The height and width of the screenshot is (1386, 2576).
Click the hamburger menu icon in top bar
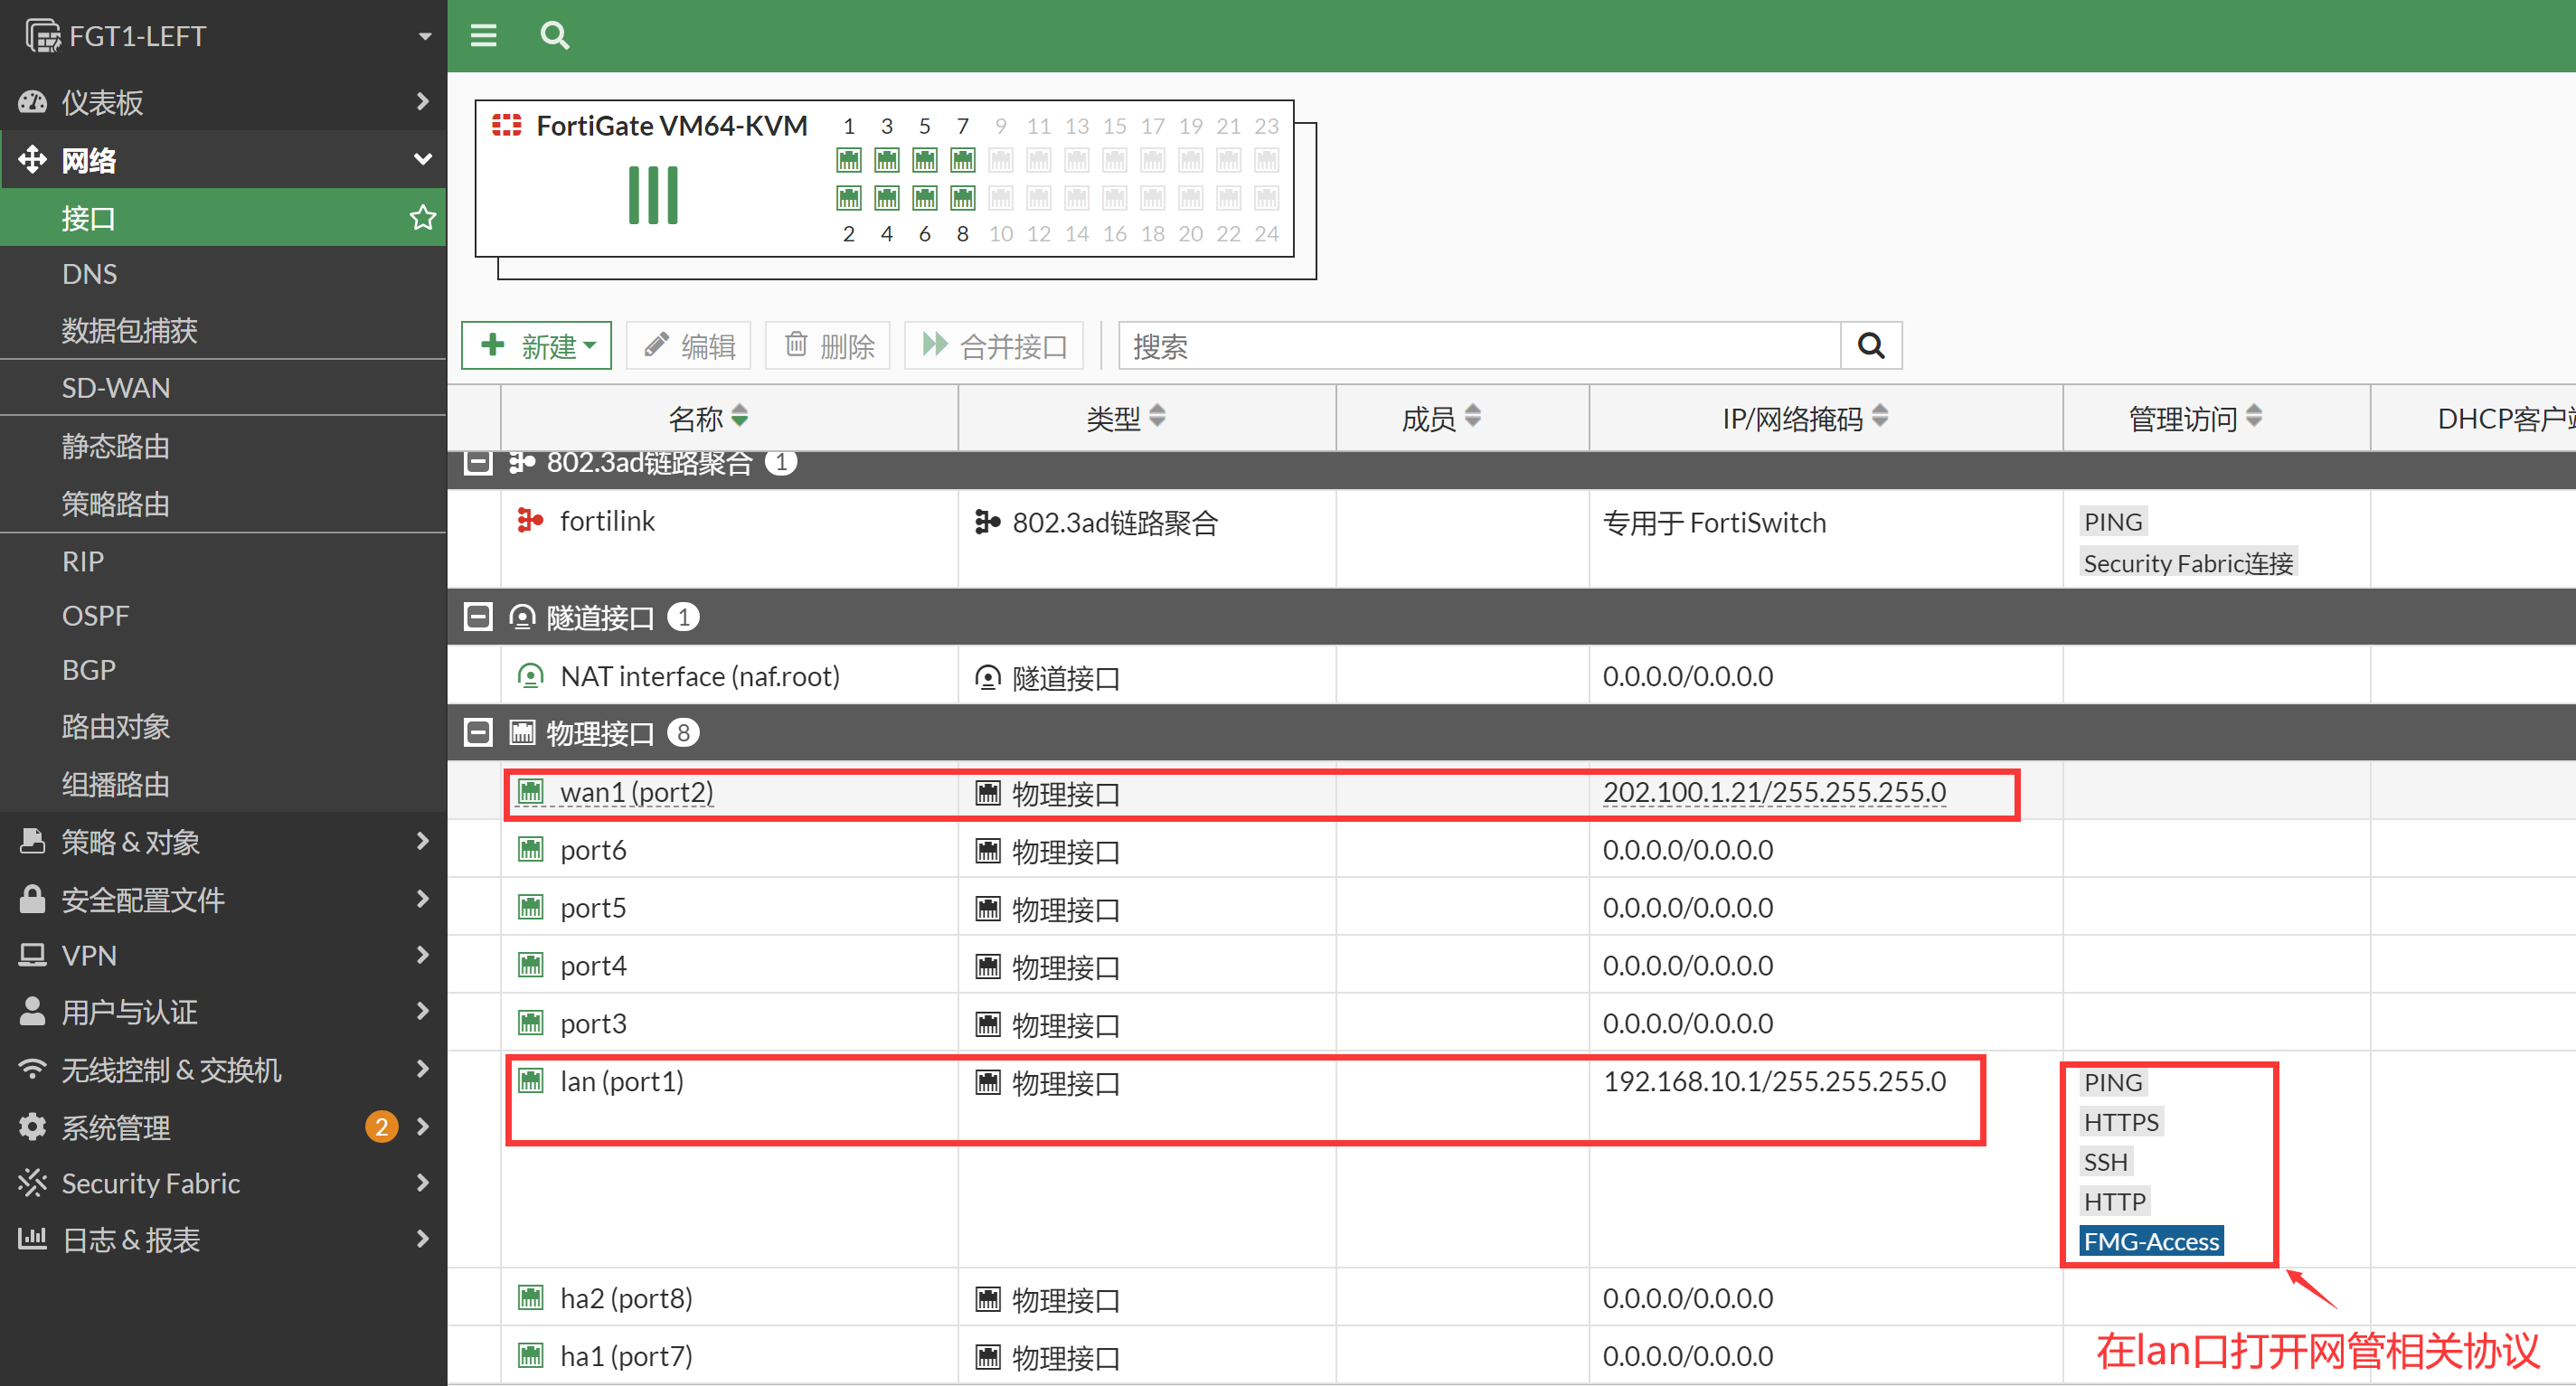click(483, 36)
